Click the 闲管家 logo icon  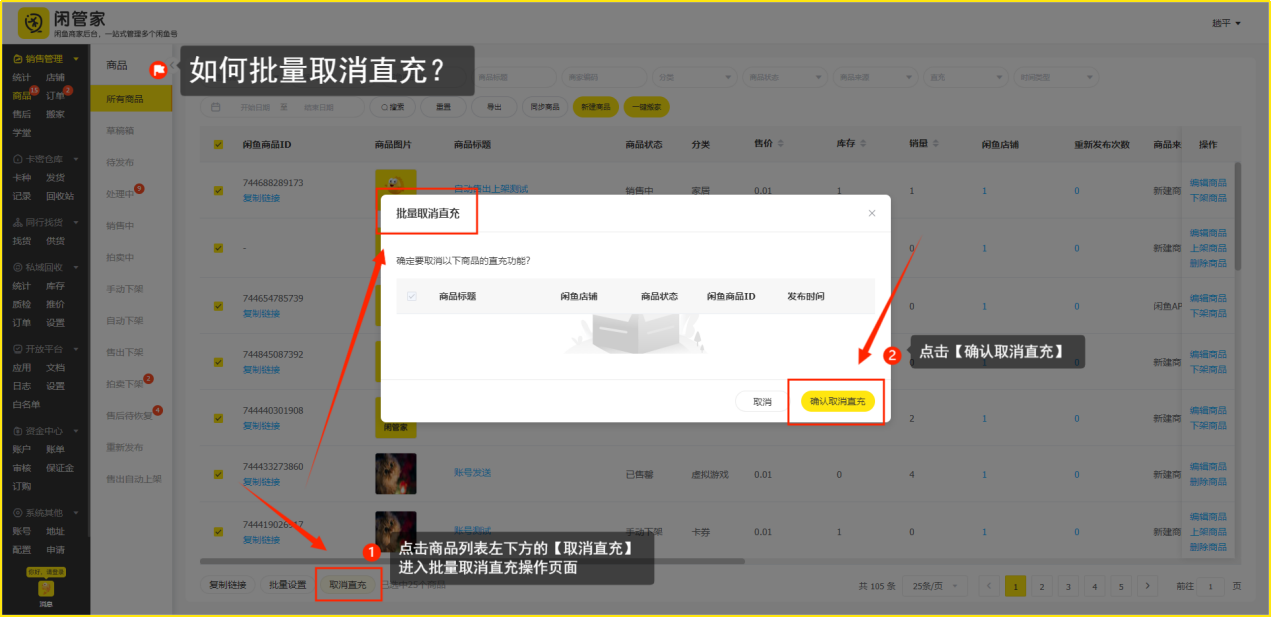click(x=34, y=22)
